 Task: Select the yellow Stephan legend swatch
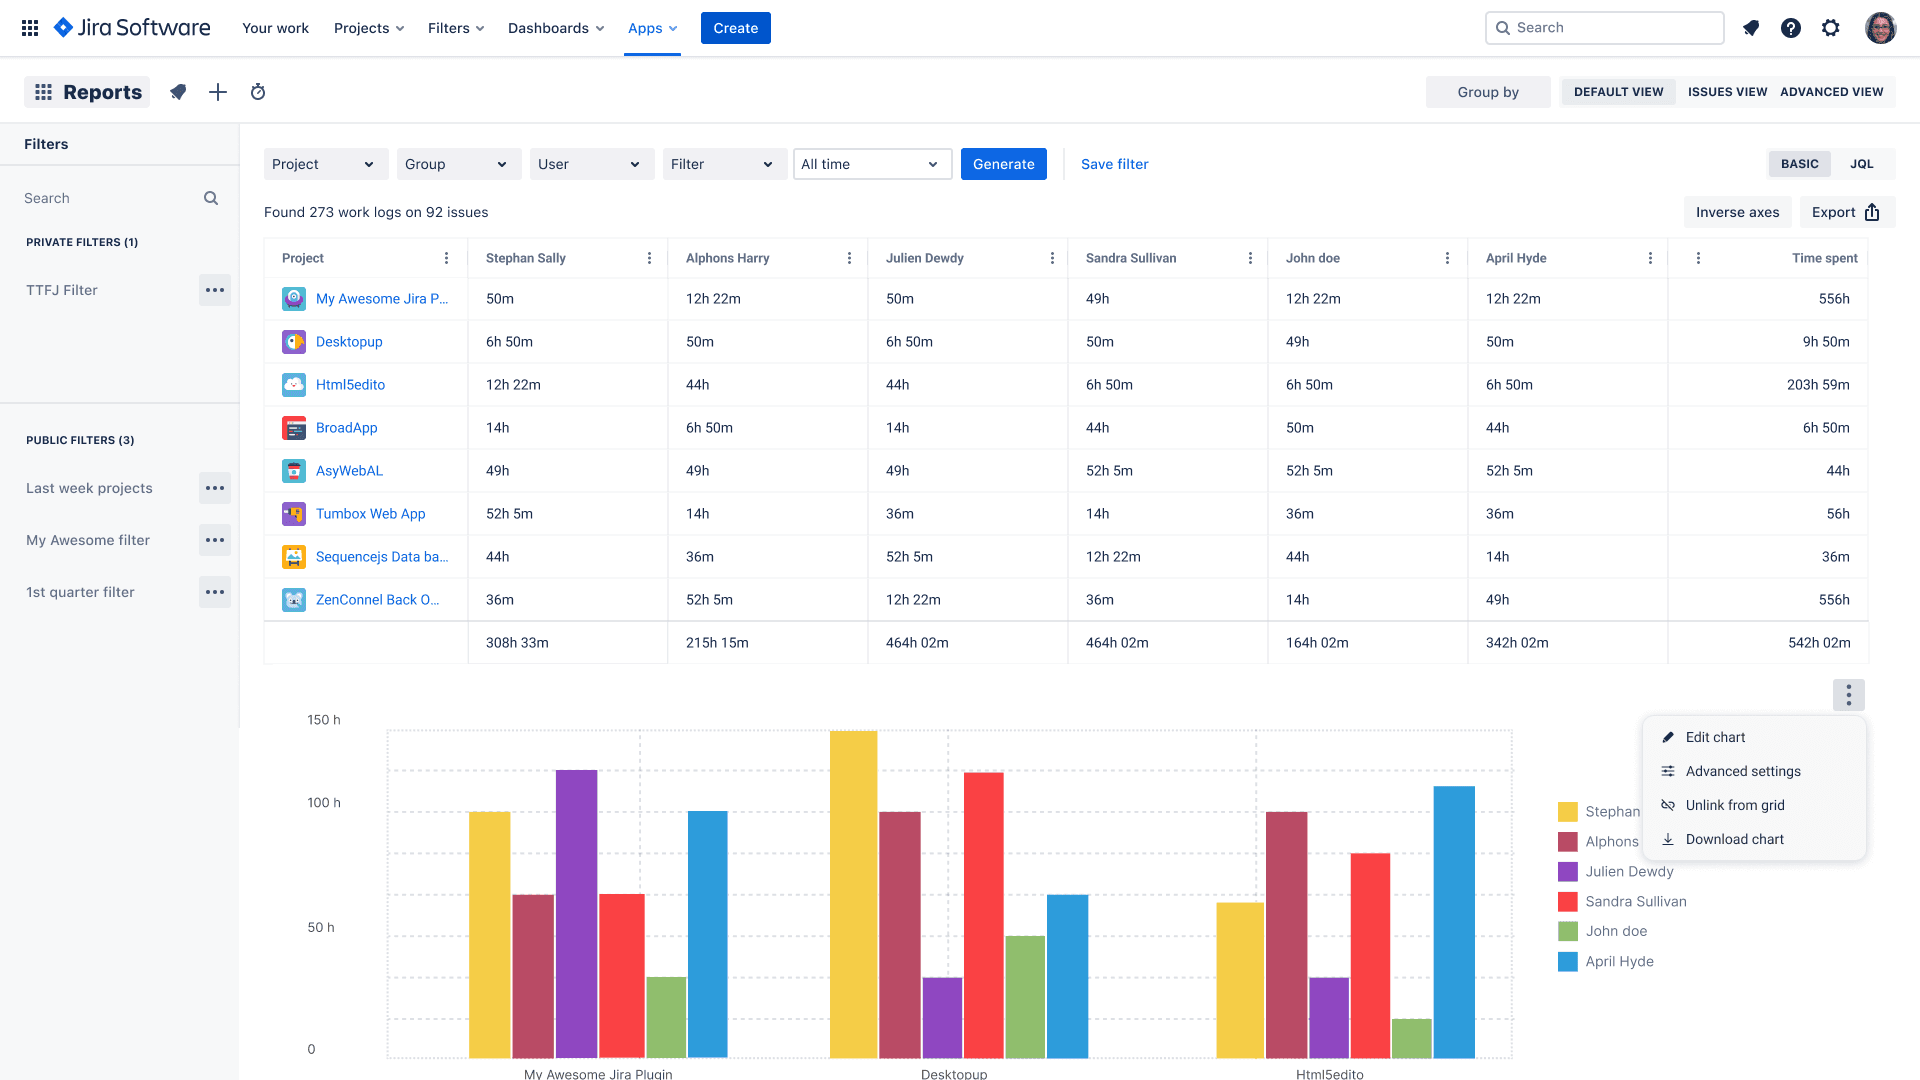1567,811
